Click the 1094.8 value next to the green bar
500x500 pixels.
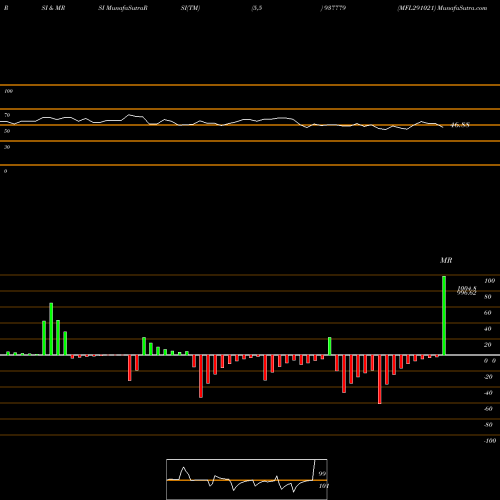467,288
